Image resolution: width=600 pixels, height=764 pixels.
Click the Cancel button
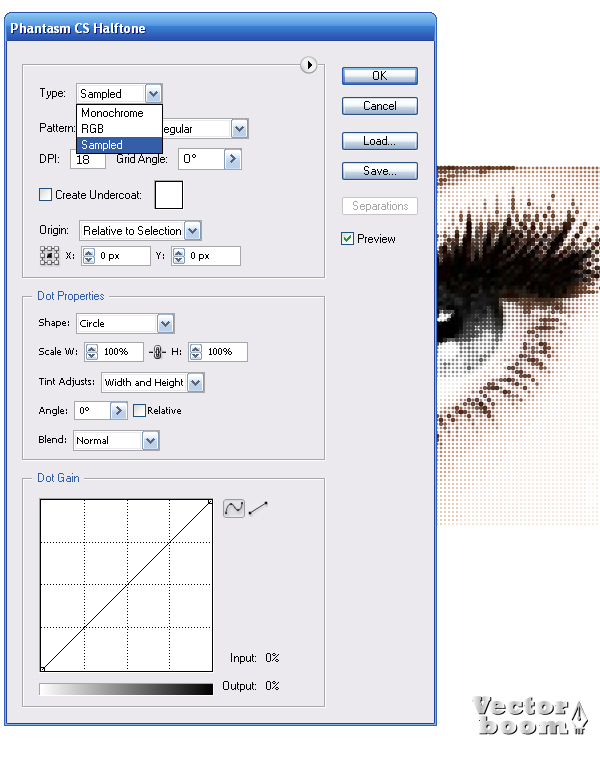coord(380,106)
